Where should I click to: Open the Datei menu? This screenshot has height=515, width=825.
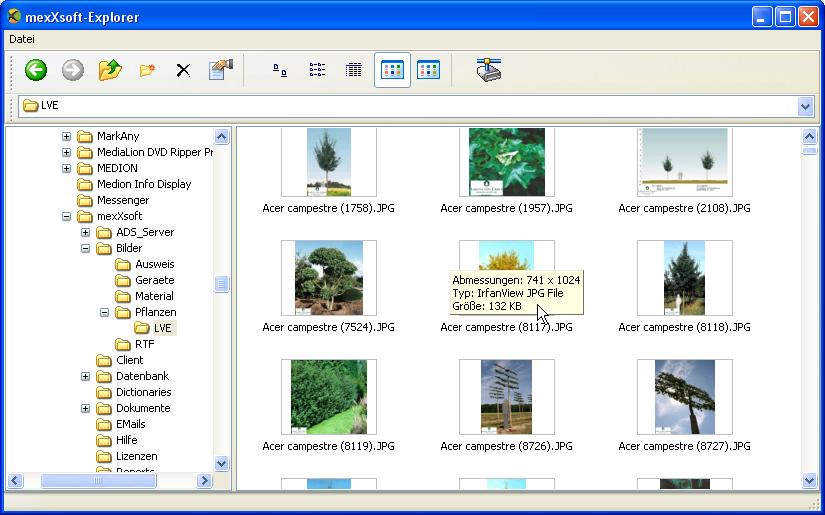[22, 39]
